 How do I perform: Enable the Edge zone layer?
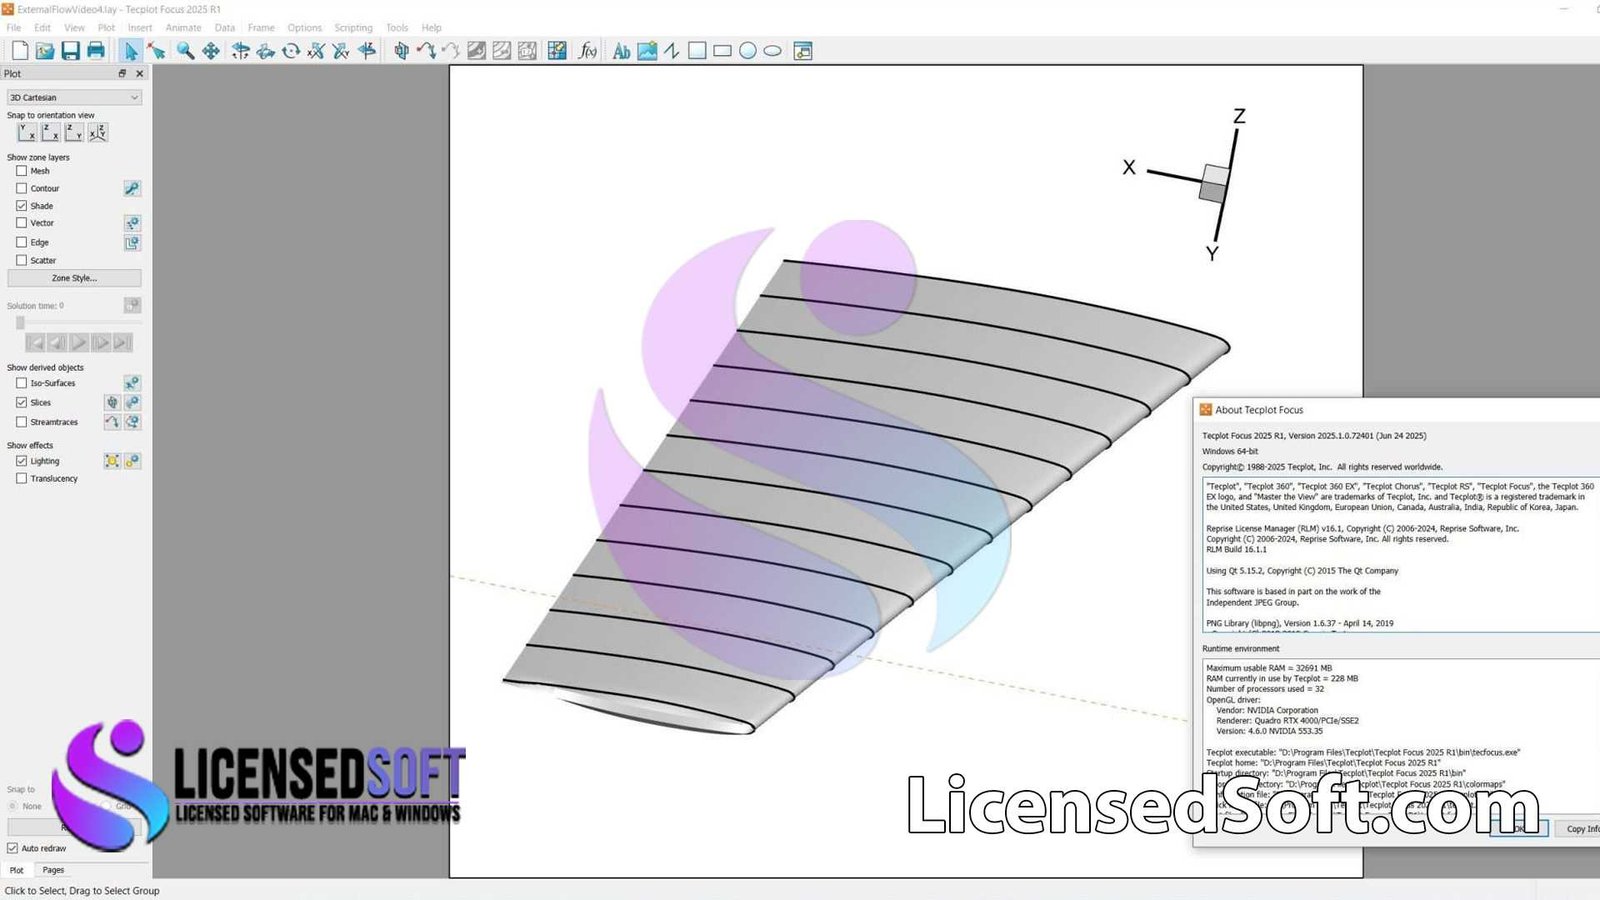(x=21, y=242)
